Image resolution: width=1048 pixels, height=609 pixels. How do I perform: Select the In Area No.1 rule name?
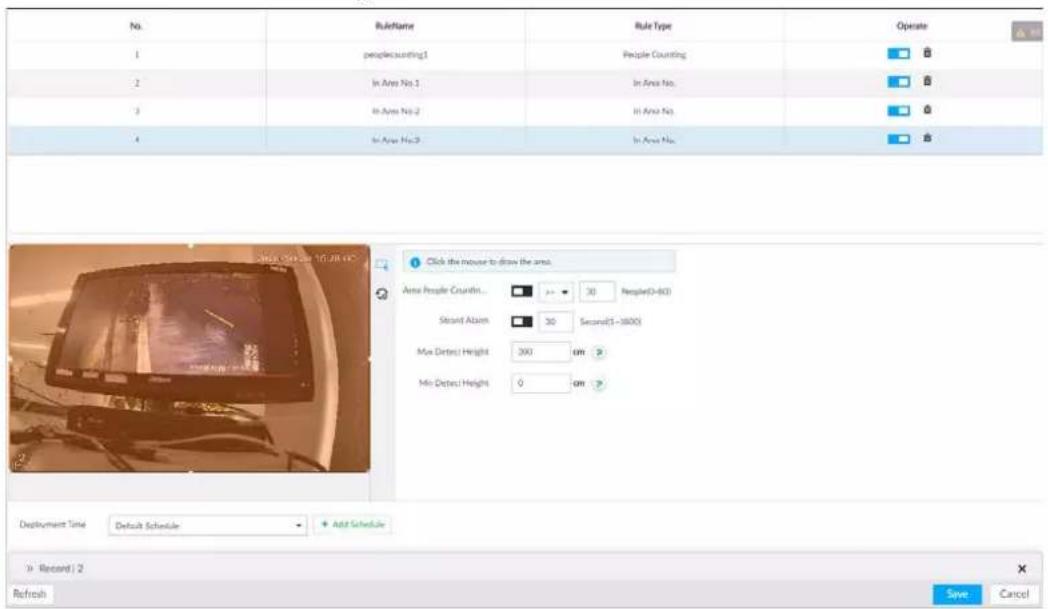point(396,83)
